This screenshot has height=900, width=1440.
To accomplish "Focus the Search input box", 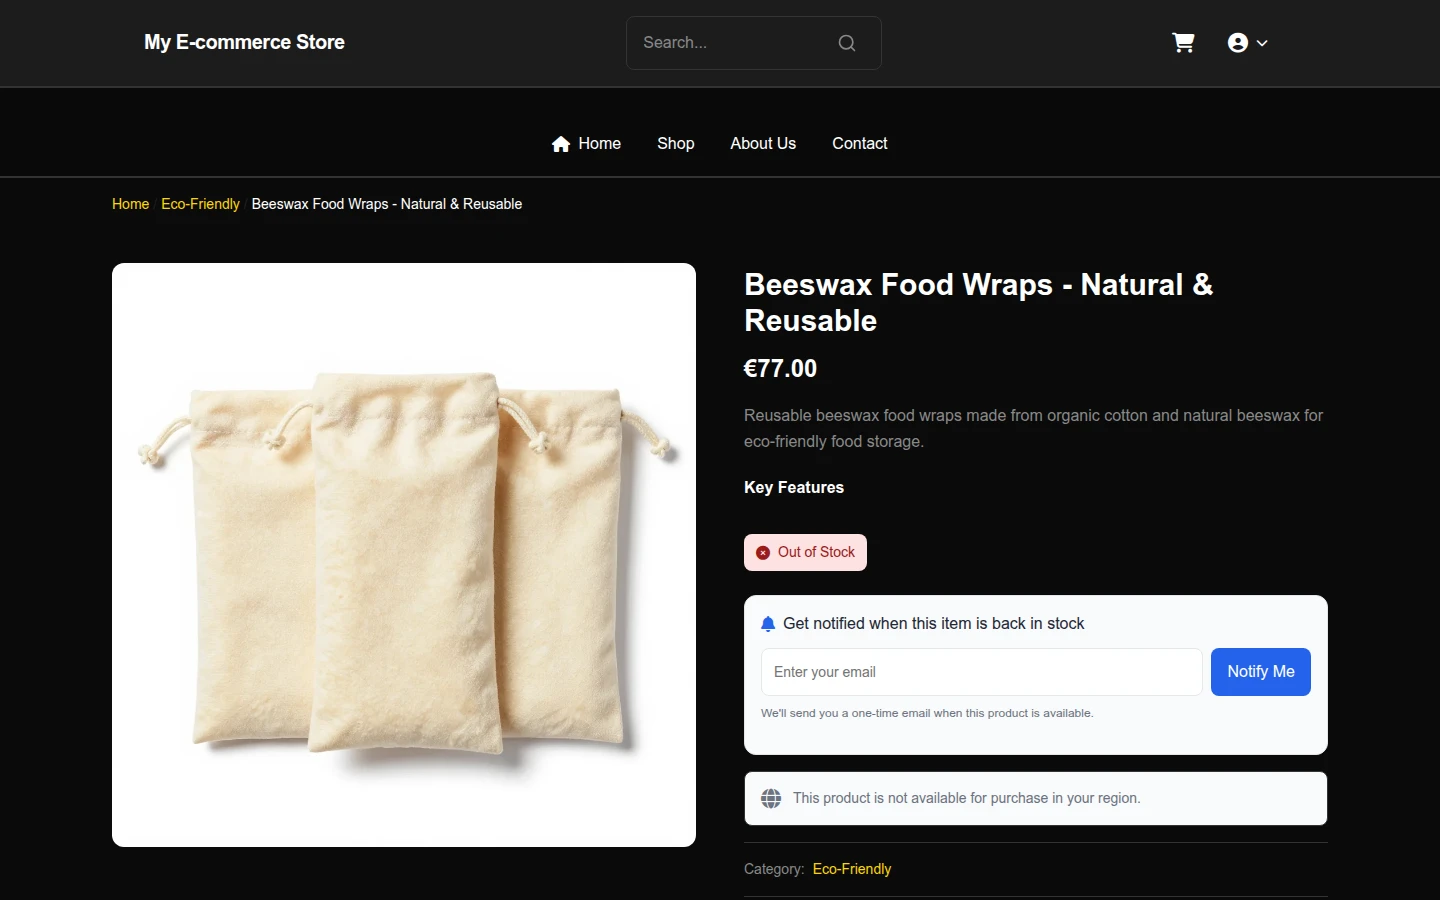I will 736,43.
